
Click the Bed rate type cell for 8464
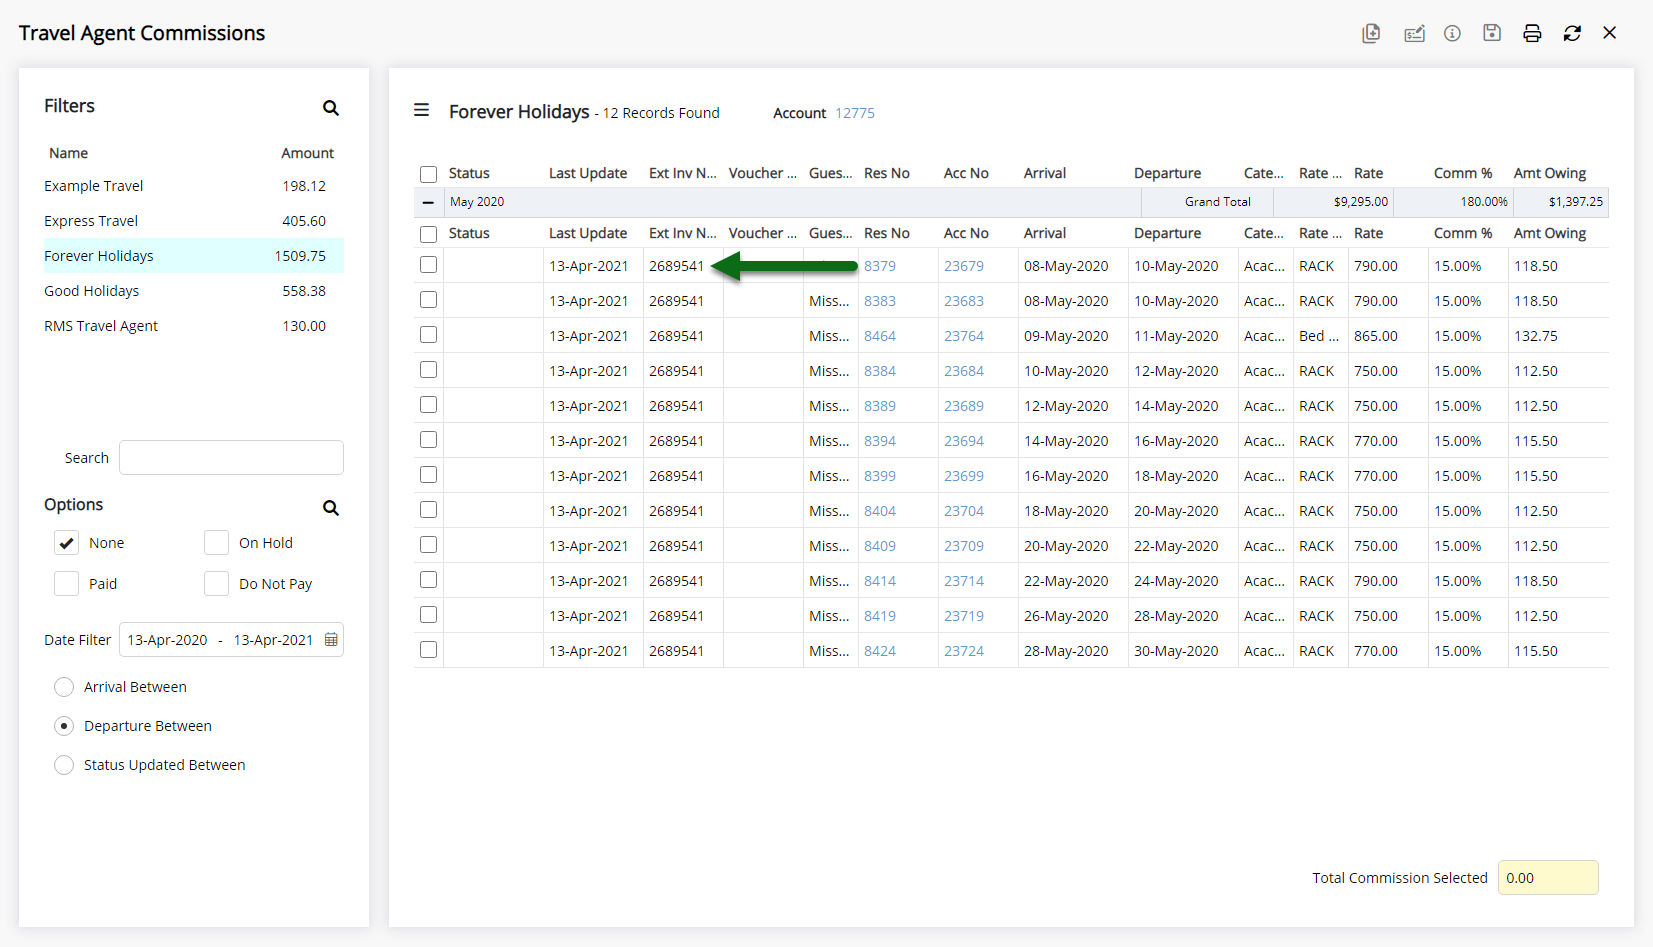point(1319,336)
